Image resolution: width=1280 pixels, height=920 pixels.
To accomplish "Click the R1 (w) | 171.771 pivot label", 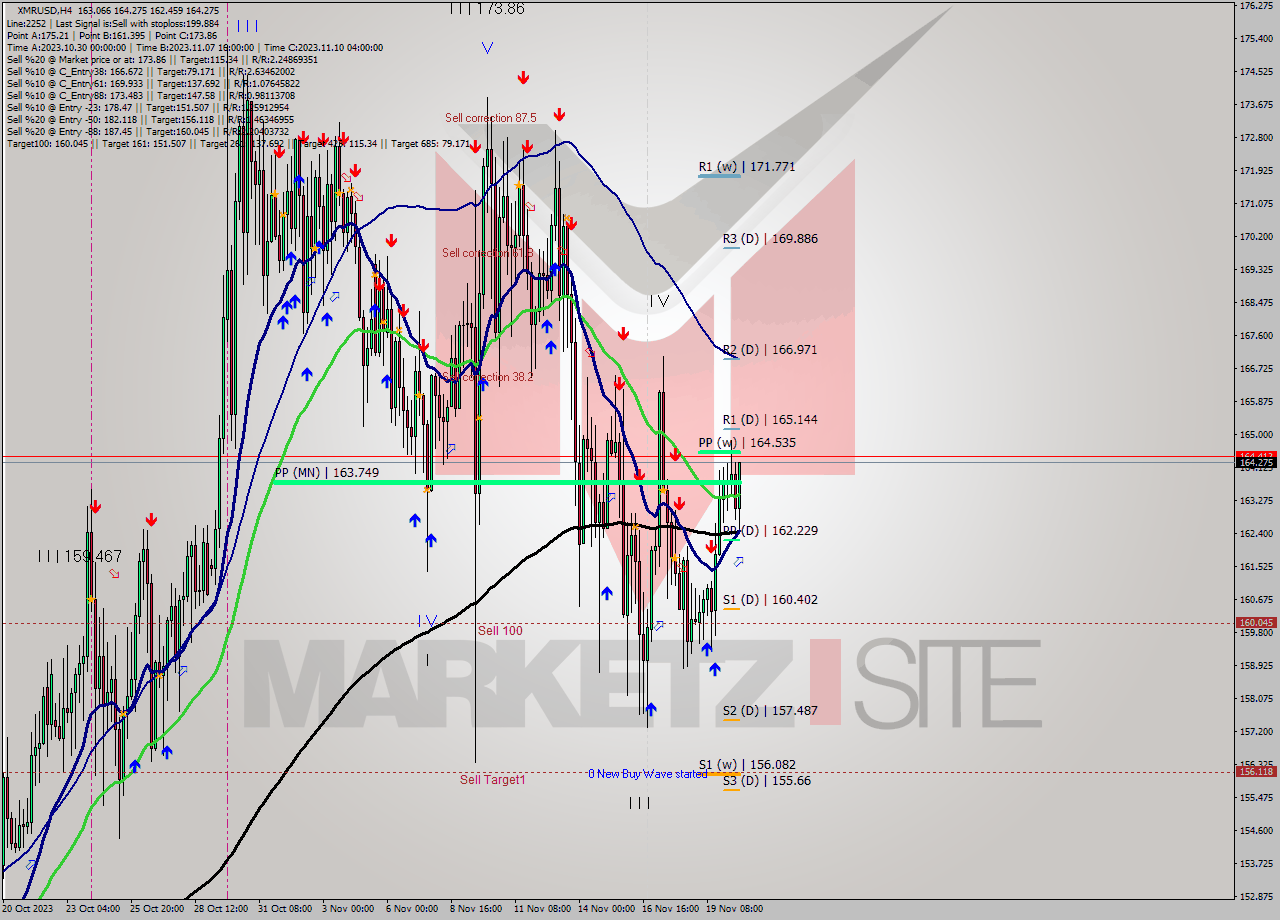I will coord(747,166).
